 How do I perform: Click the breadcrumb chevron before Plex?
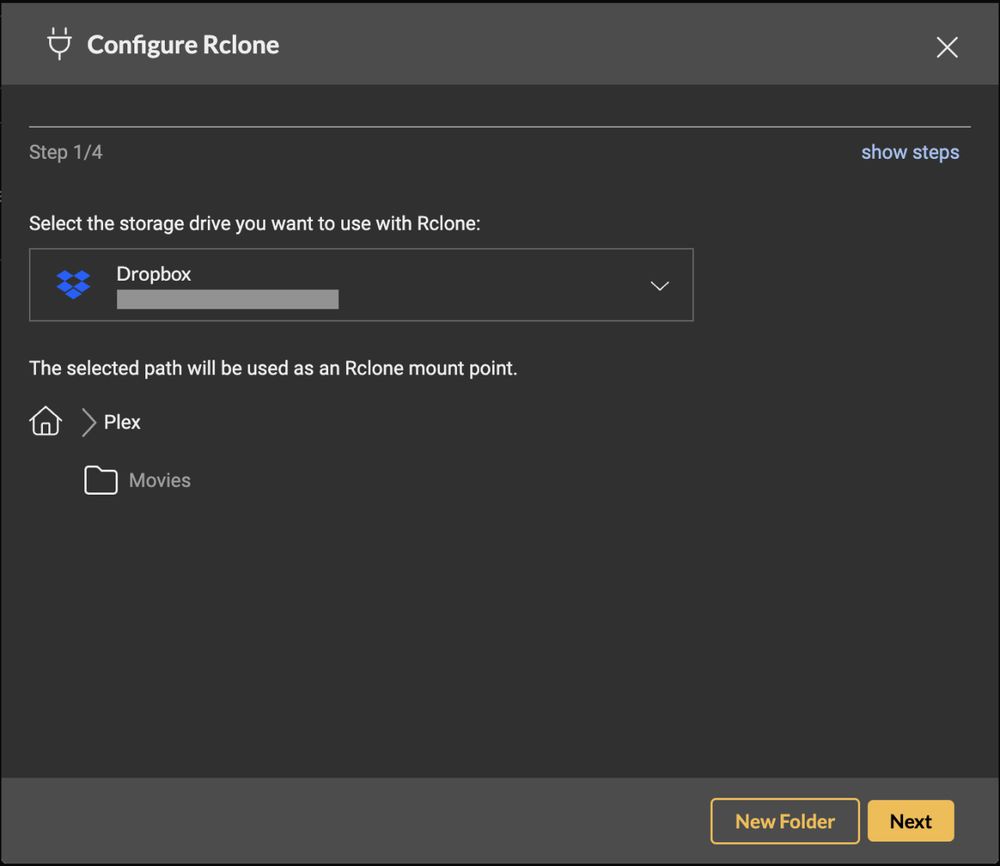coord(89,422)
